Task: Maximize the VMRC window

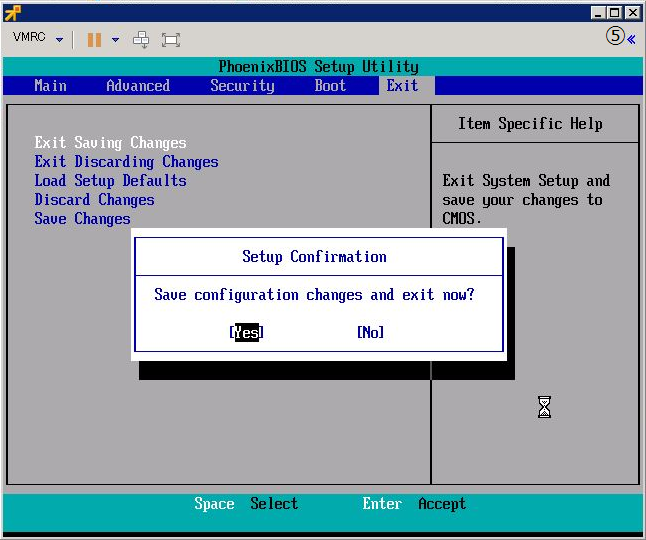Action: point(615,12)
